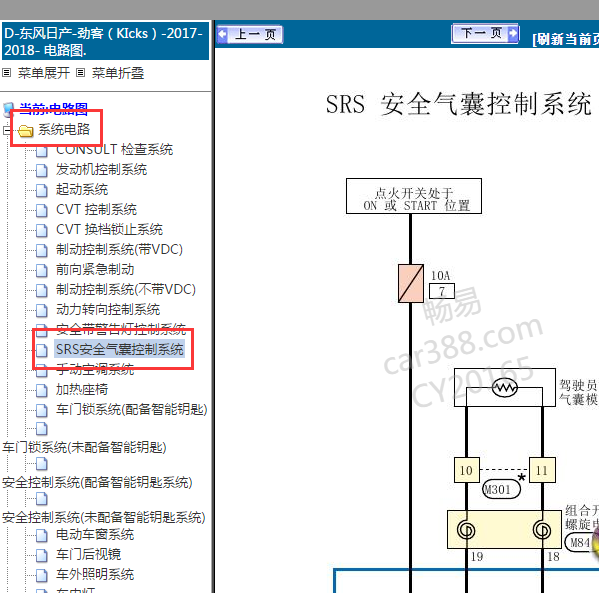Click page icon beside 制动控制系统(不带VDC)

pyautogui.click(x=42, y=290)
